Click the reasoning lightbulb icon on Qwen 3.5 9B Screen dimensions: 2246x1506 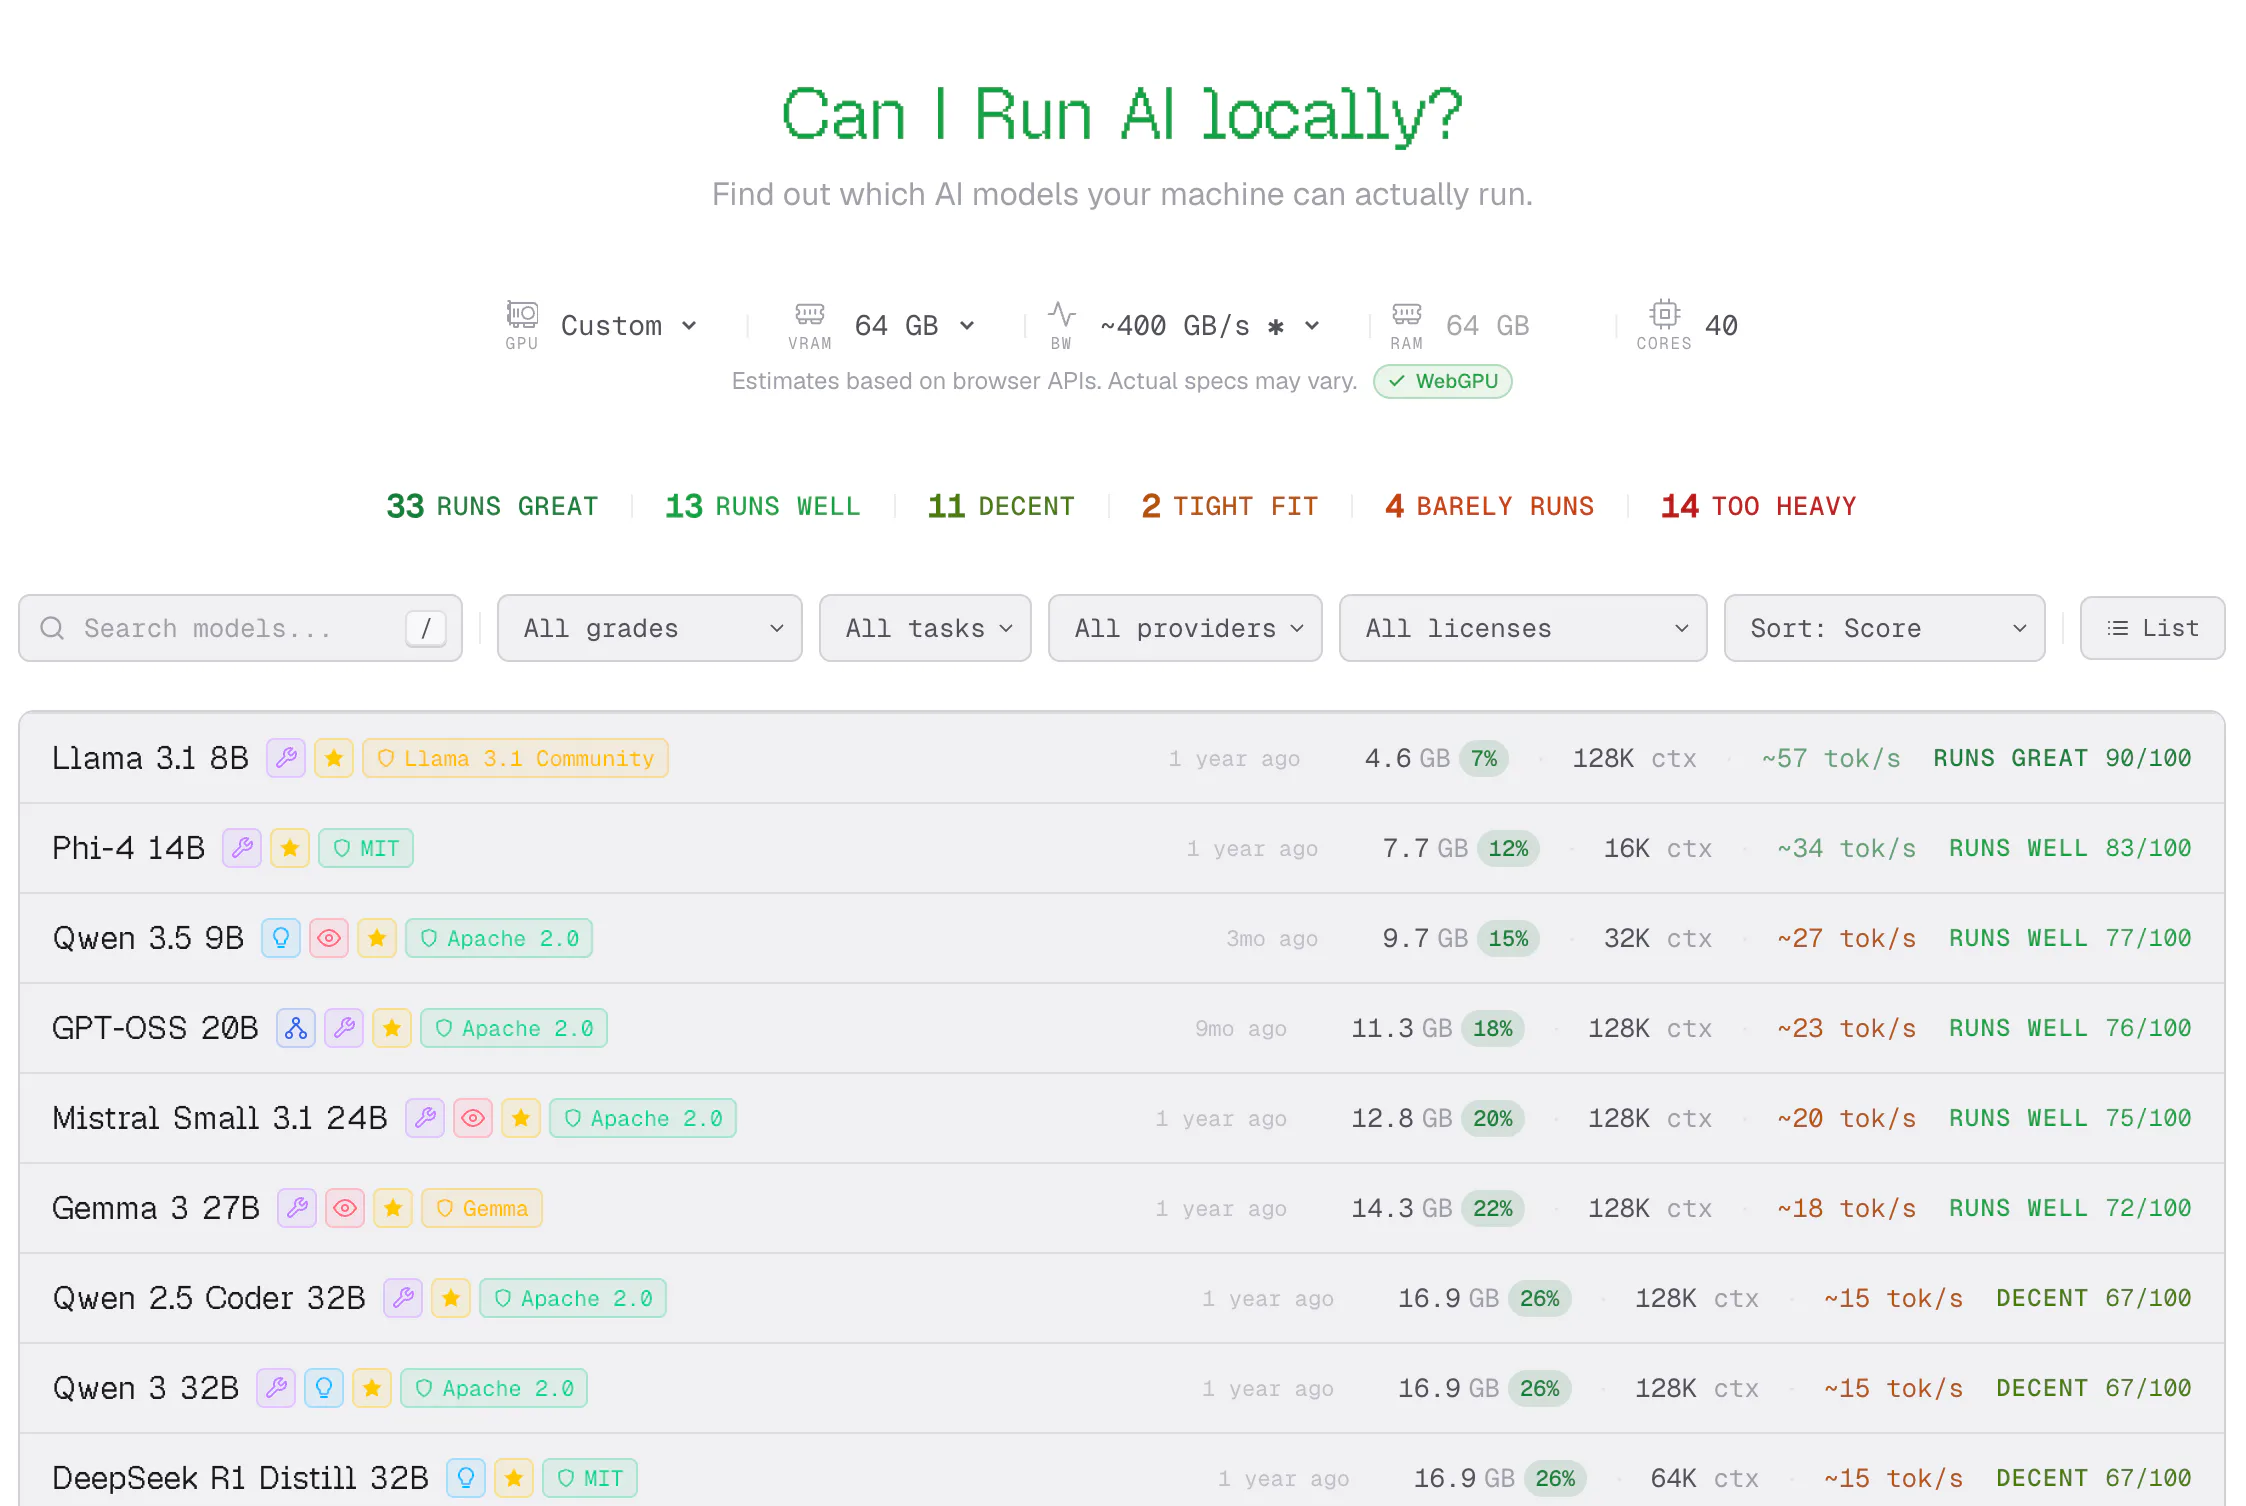point(281,938)
